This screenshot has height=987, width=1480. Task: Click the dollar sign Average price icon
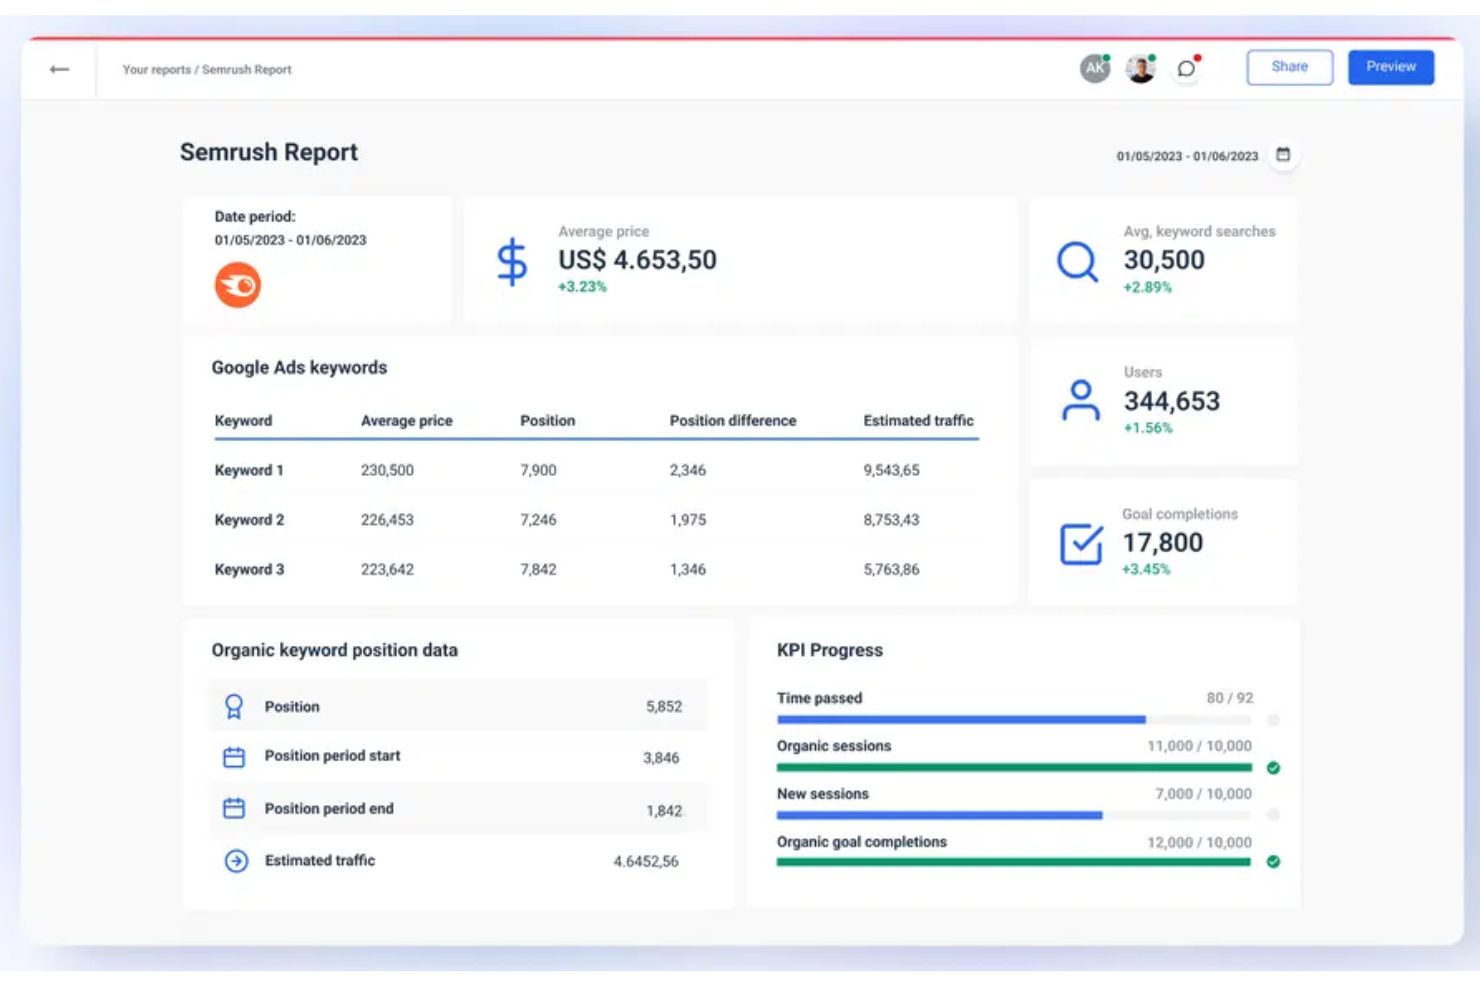coord(512,262)
